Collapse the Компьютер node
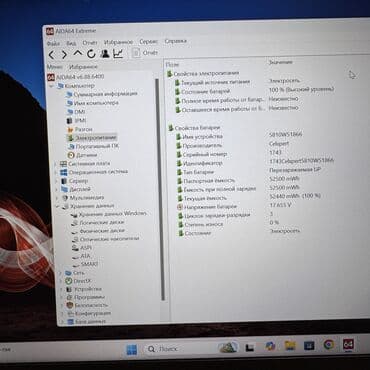This screenshot has height=370, width=370. 52,86
